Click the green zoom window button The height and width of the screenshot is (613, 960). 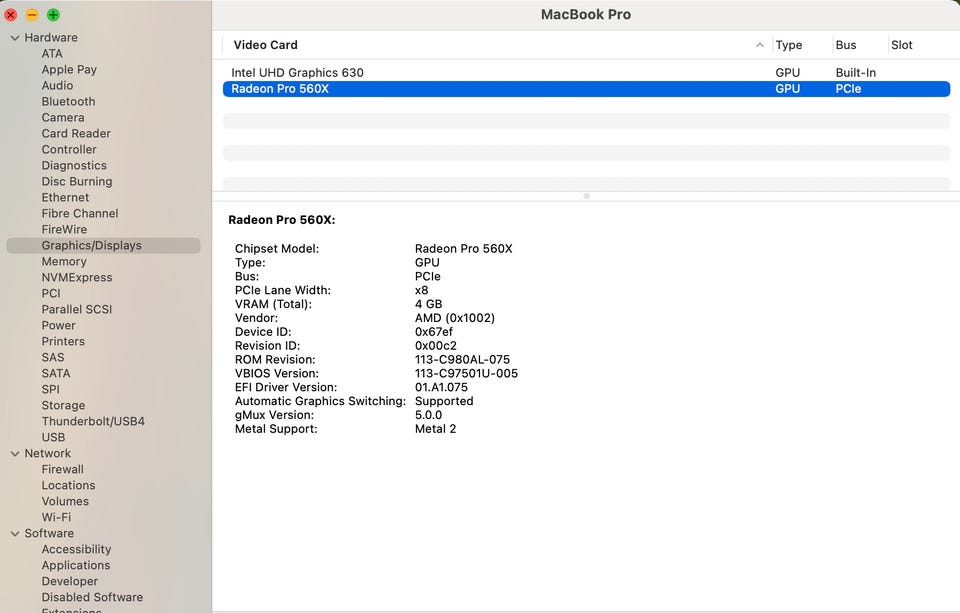point(53,15)
